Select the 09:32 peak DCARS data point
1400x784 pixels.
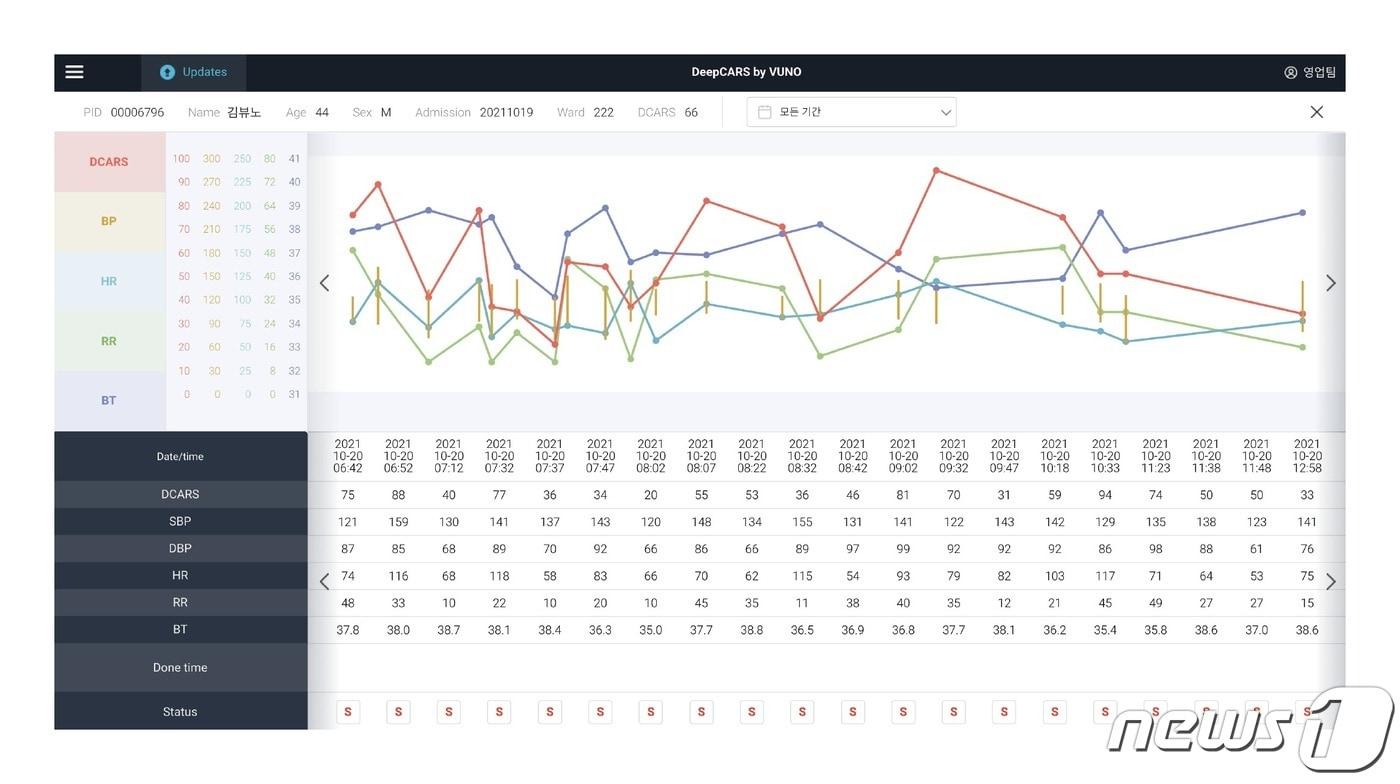937,170
